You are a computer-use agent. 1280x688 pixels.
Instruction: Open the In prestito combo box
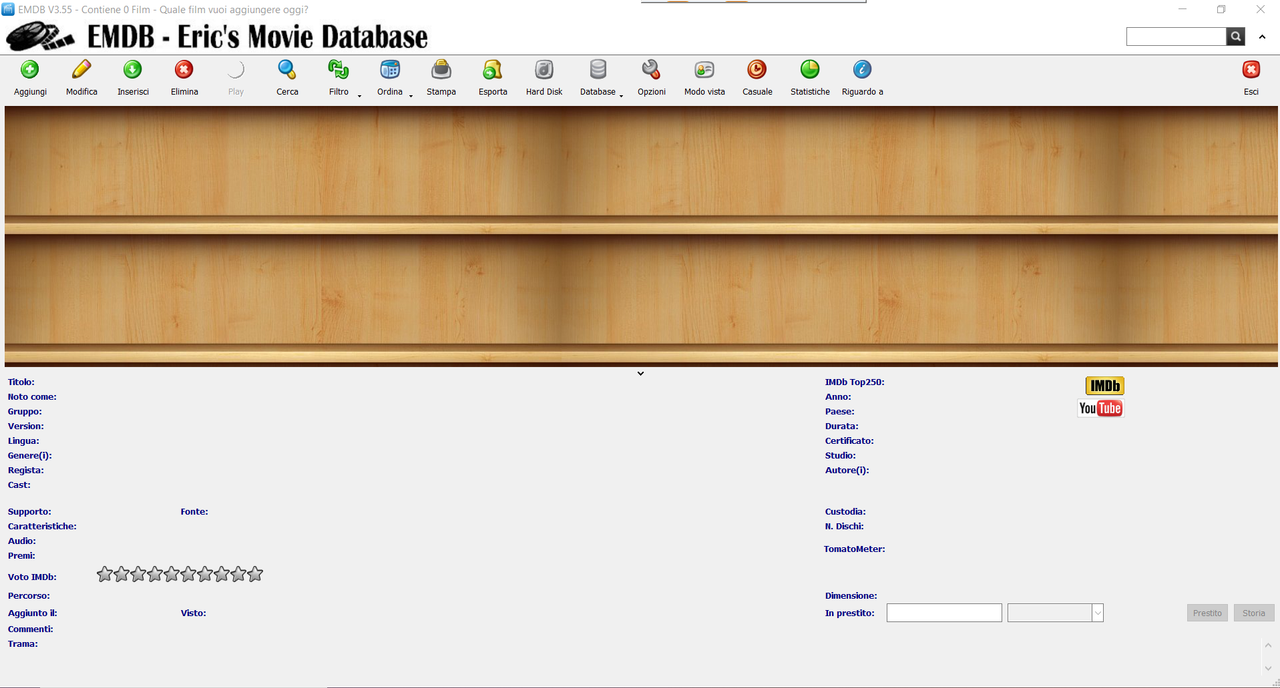(x=1055, y=613)
